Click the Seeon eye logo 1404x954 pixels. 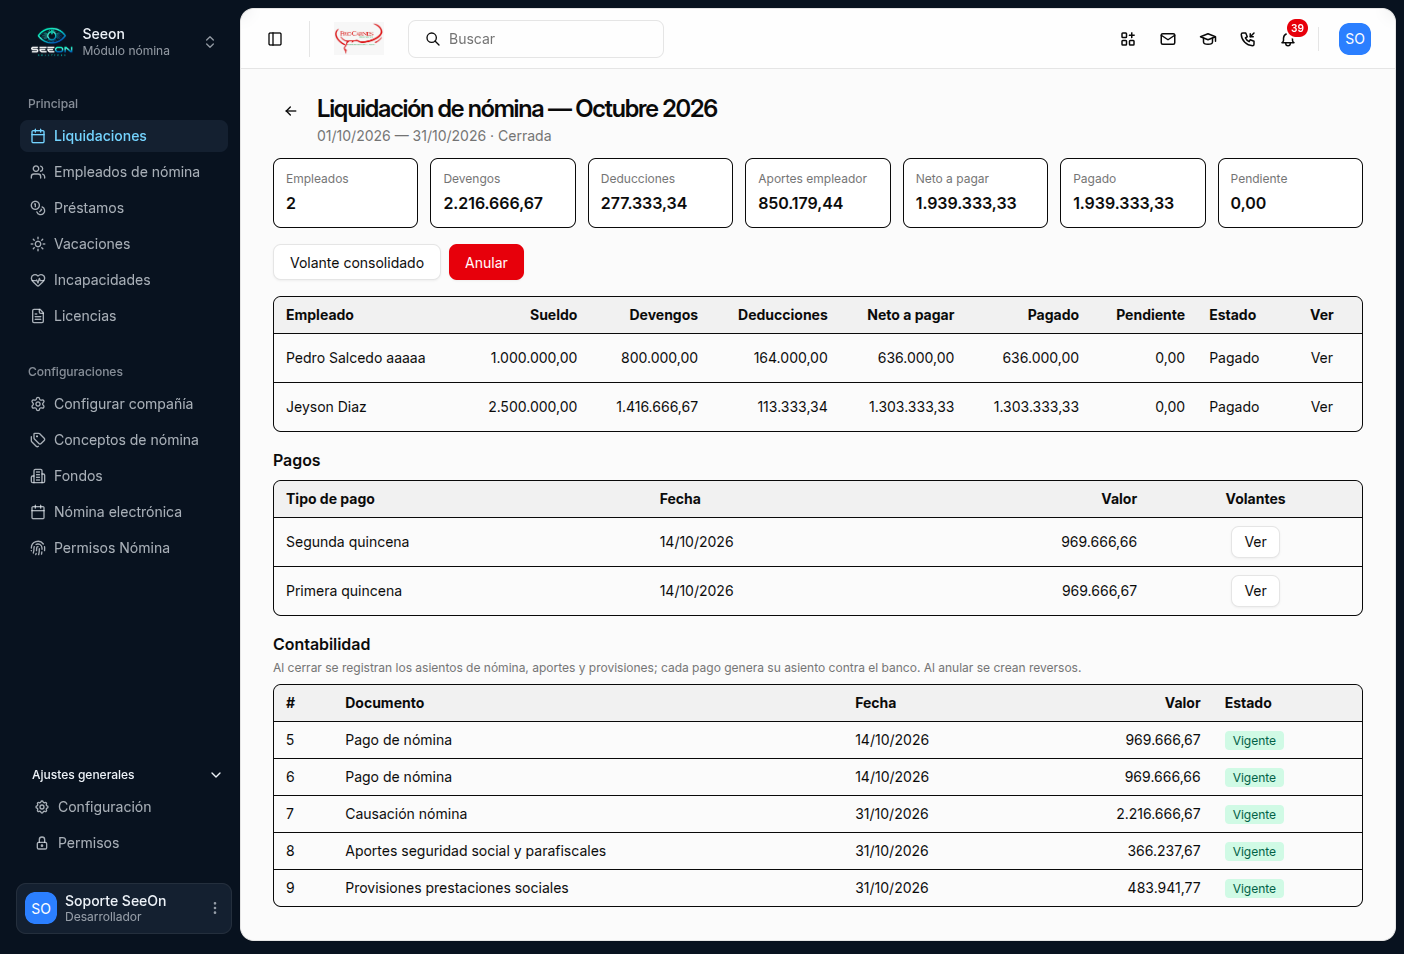[51, 41]
